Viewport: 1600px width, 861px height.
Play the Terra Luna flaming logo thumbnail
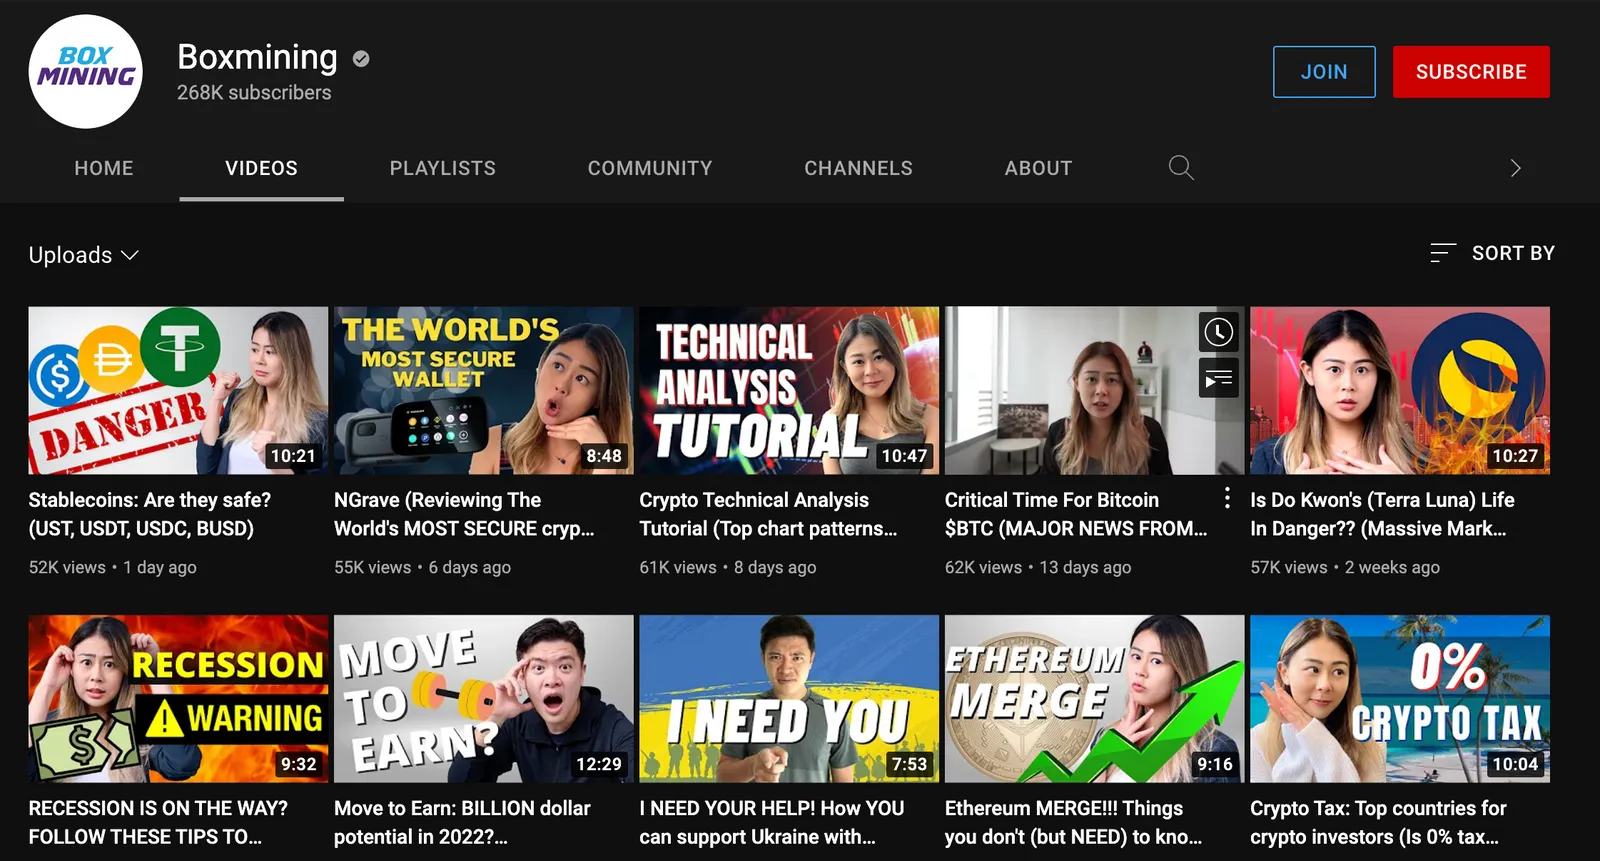click(x=1400, y=390)
